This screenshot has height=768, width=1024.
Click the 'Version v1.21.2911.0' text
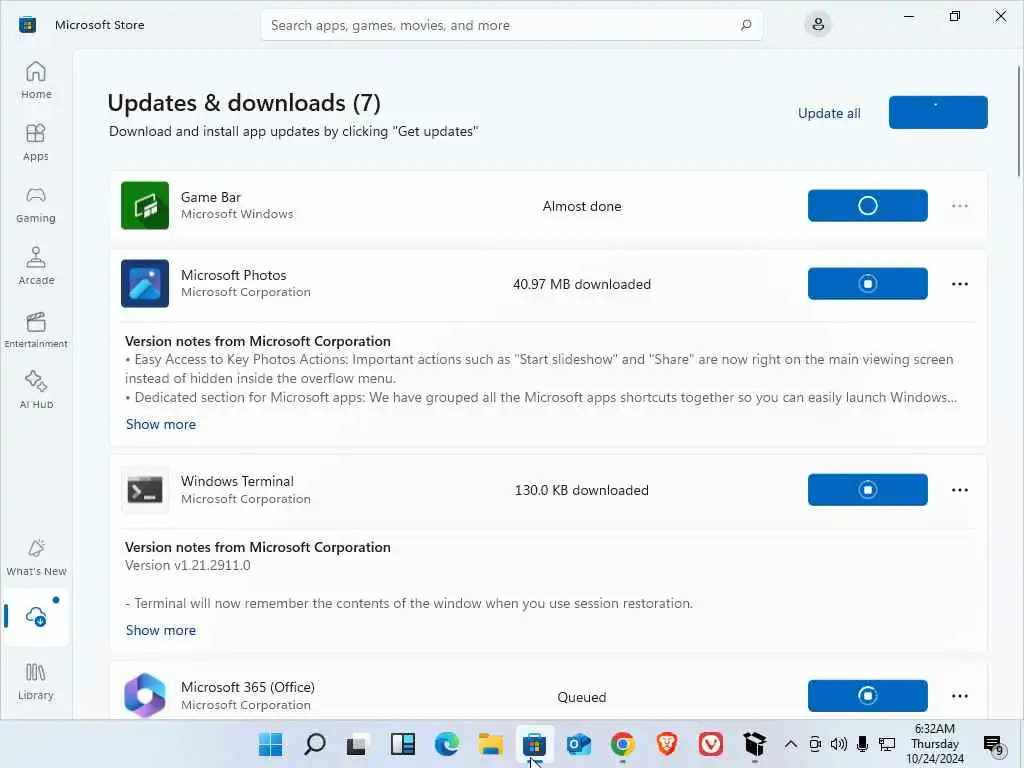pos(187,566)
